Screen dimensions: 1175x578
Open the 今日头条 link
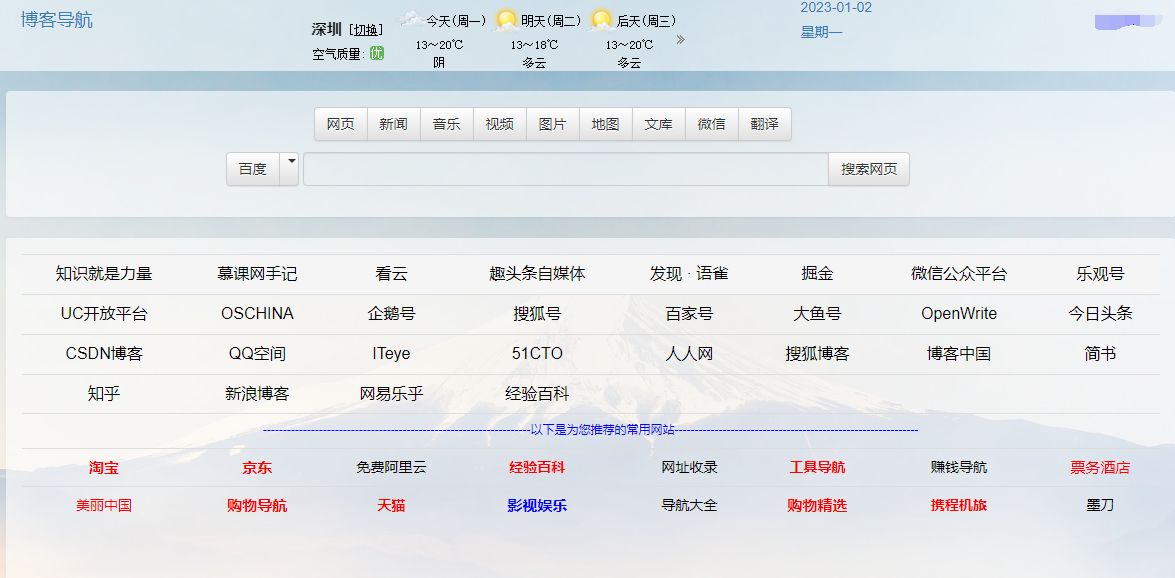1100,313
